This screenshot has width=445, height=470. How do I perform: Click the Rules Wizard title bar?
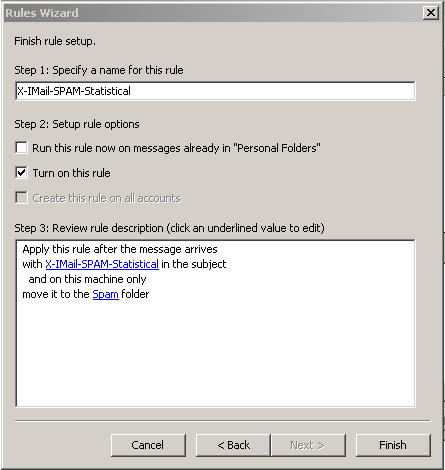tap(213, 13)
